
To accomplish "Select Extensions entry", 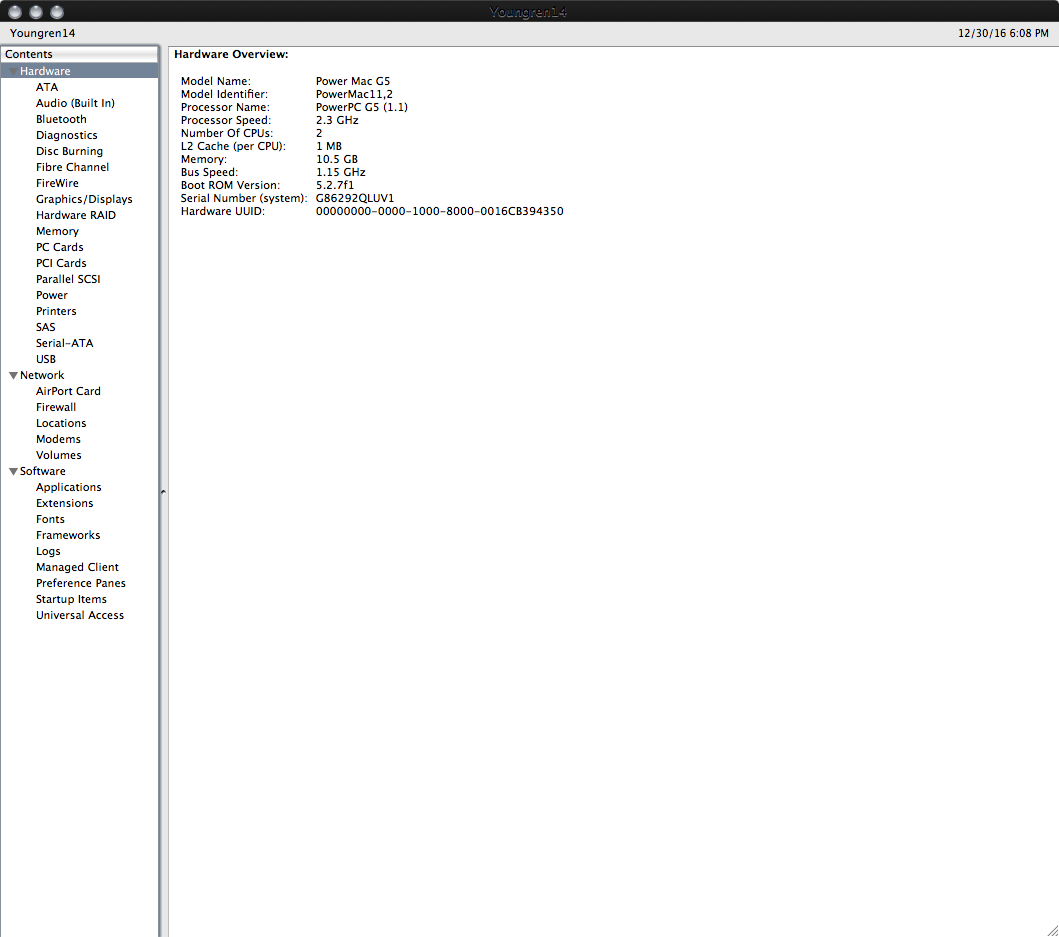I will point(64,503).
